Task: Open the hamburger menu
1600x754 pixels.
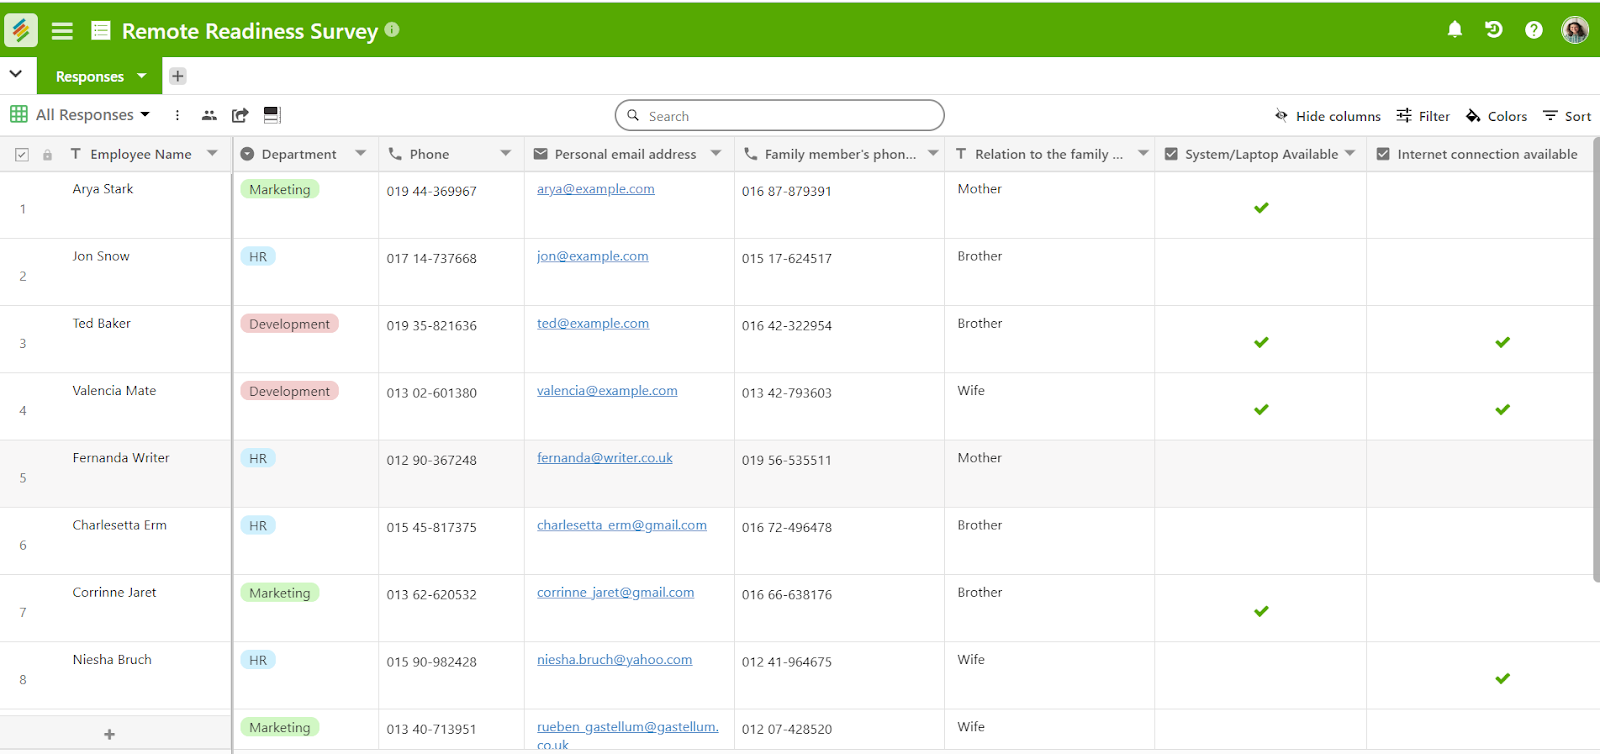Action: tap(62, 31)
